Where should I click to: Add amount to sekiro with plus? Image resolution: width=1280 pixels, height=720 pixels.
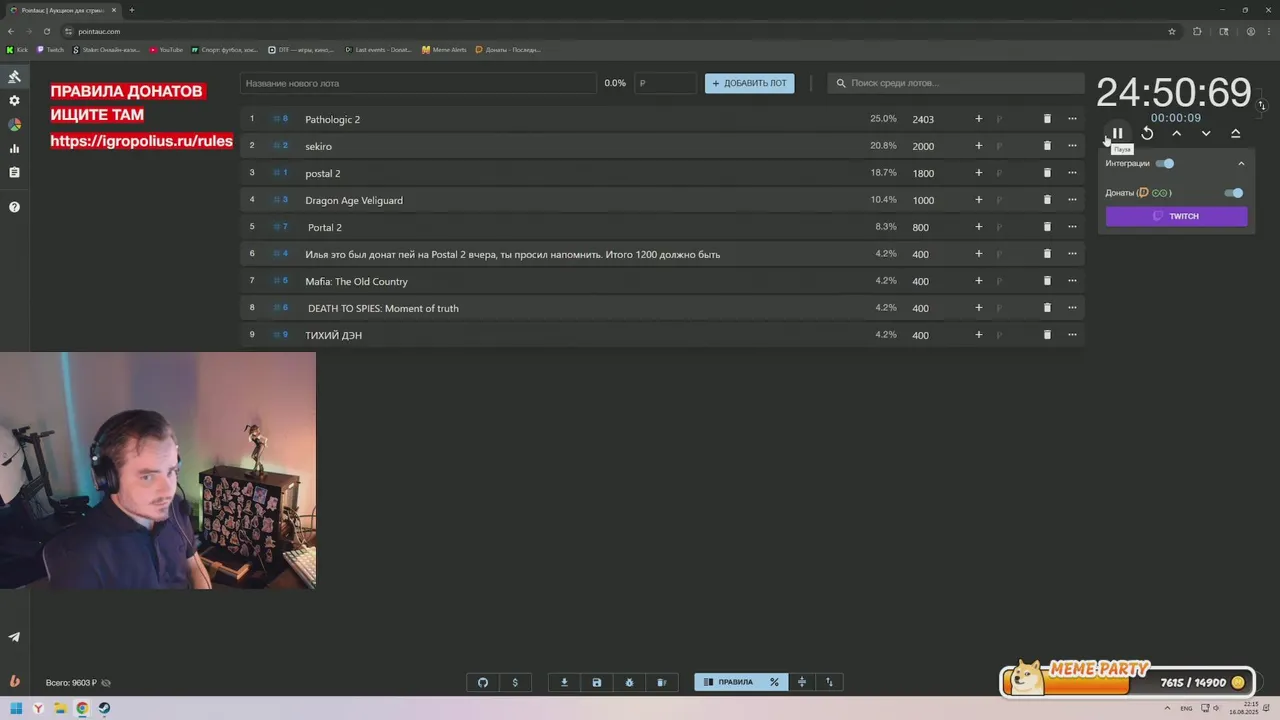point(979,146)
